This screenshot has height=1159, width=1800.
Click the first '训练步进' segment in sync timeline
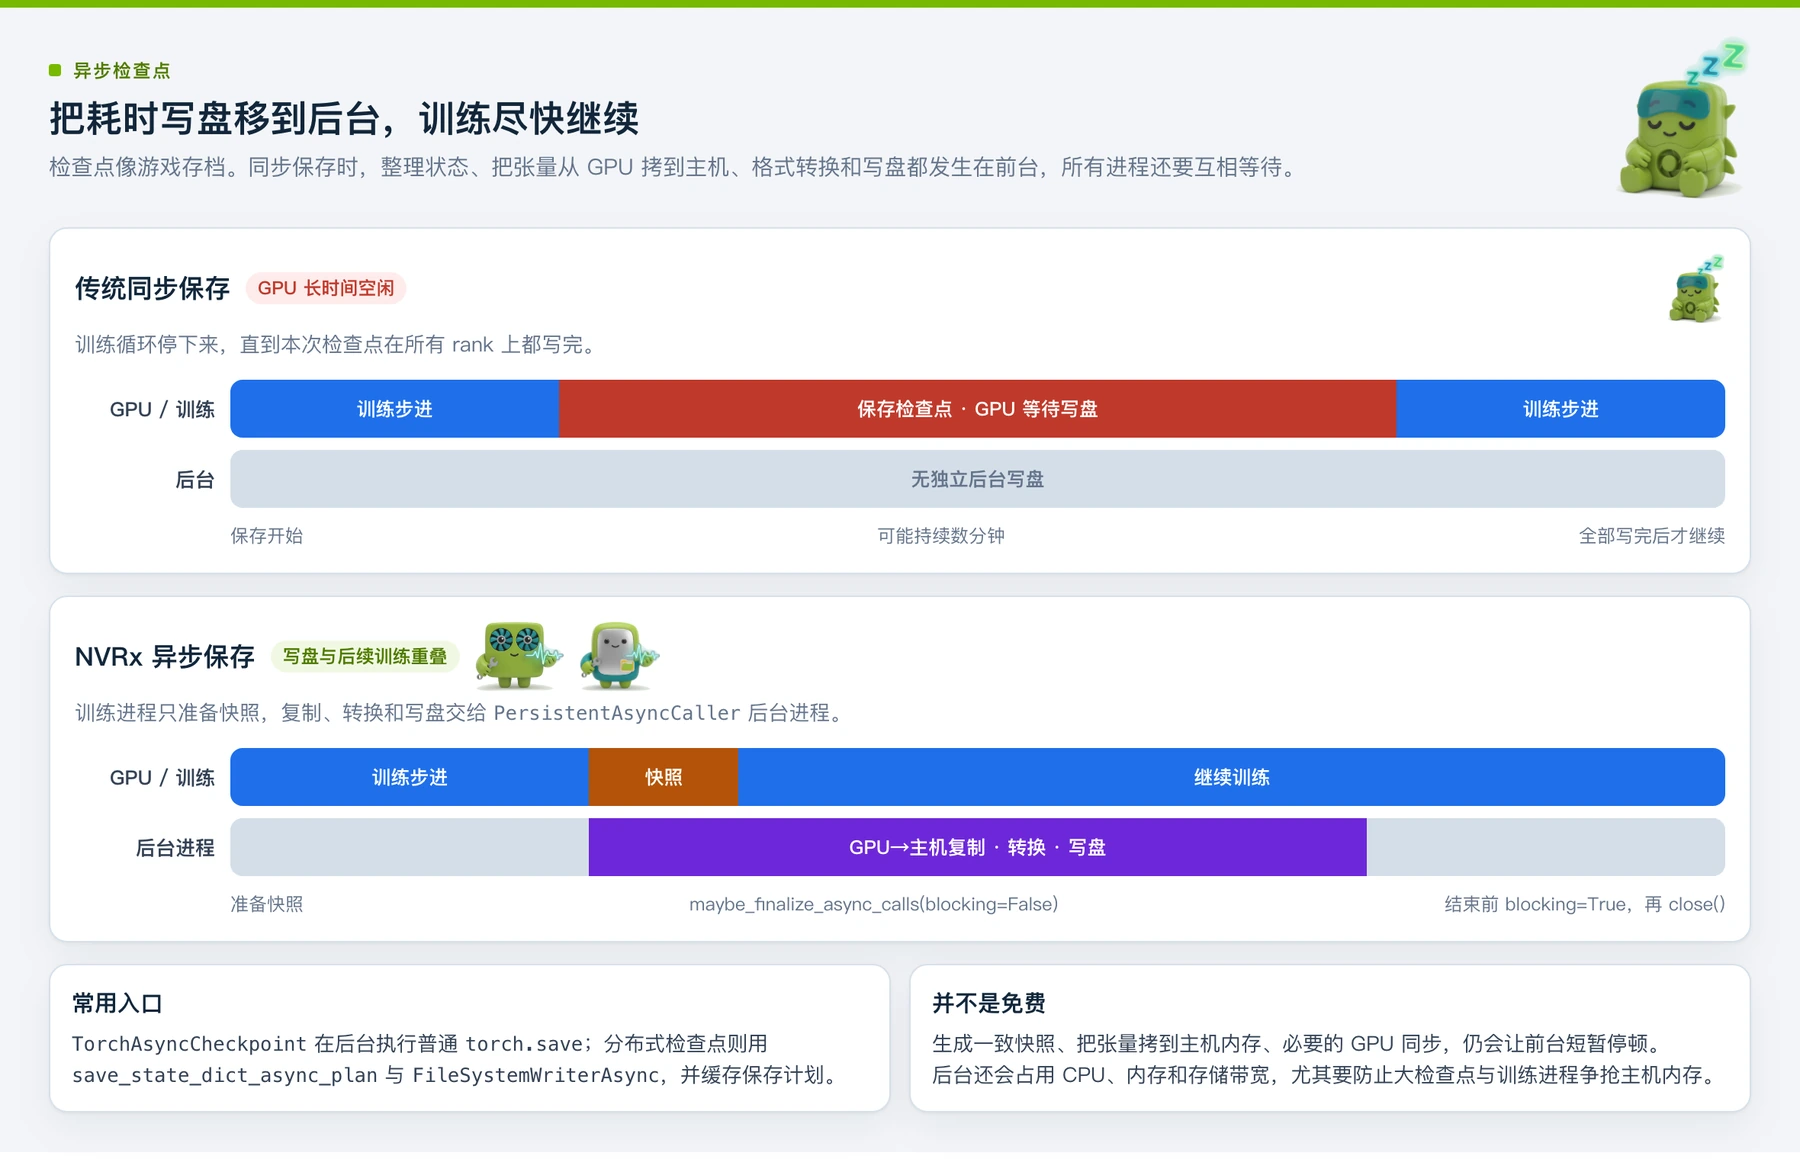[395, 409]
